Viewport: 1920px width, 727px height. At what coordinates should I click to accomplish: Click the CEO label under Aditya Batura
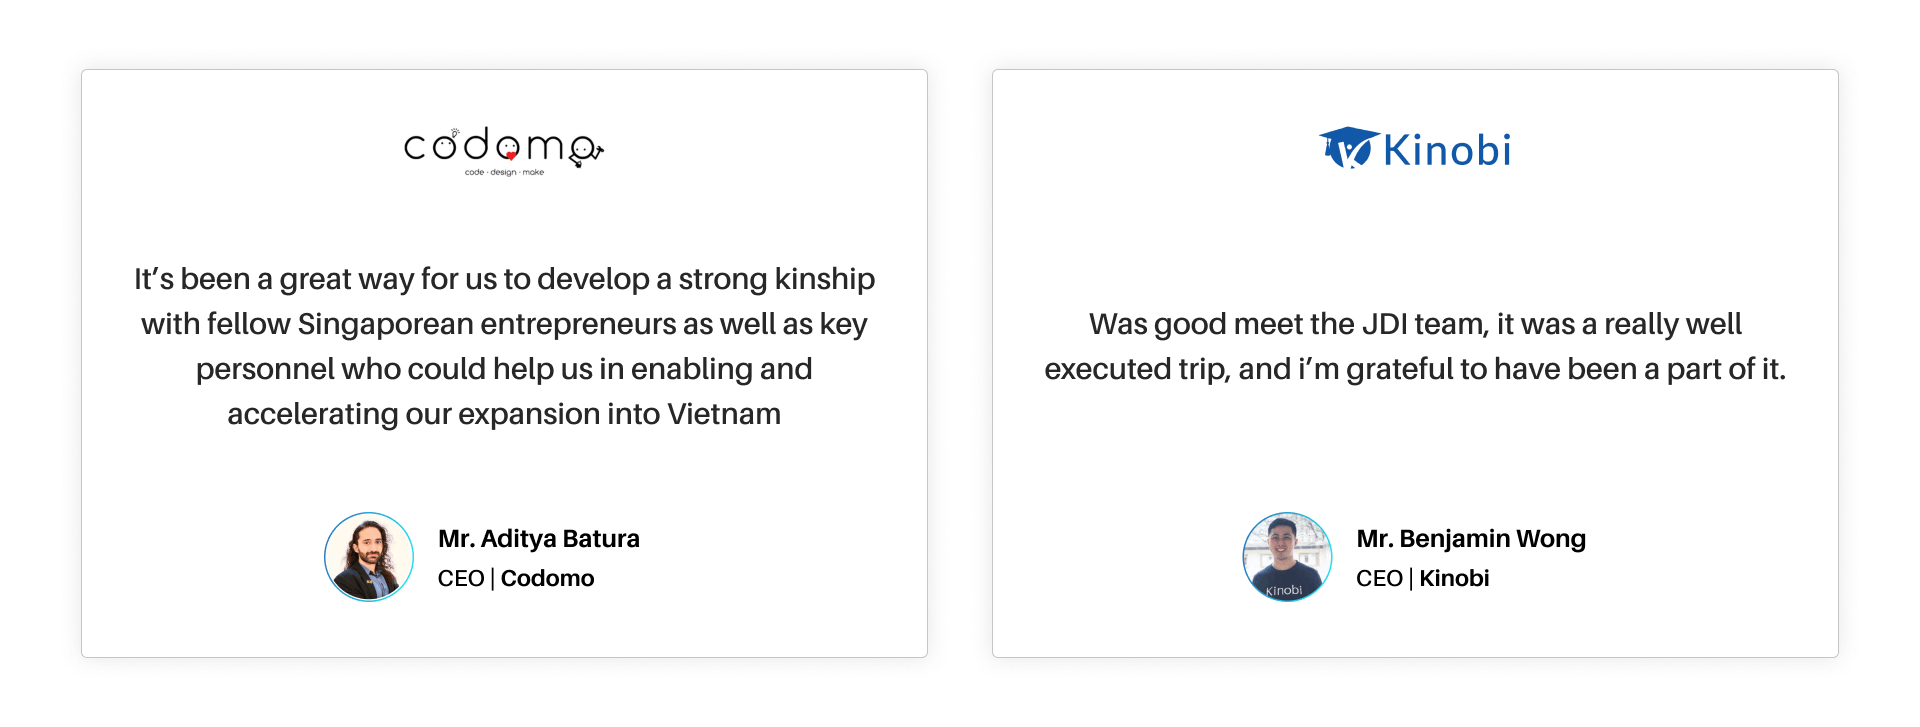(x=461, y=579)
